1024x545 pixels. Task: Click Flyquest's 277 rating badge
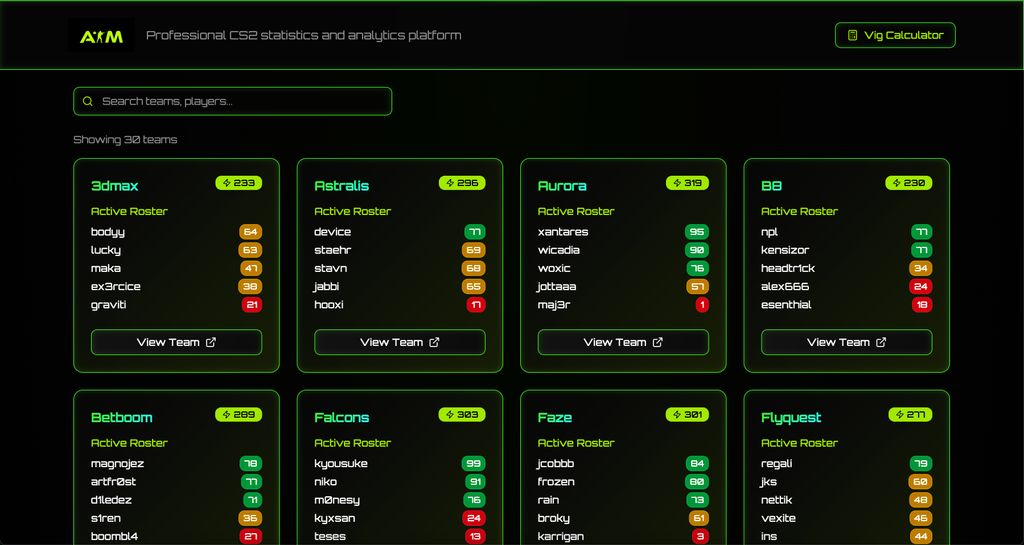click(909, 414)
